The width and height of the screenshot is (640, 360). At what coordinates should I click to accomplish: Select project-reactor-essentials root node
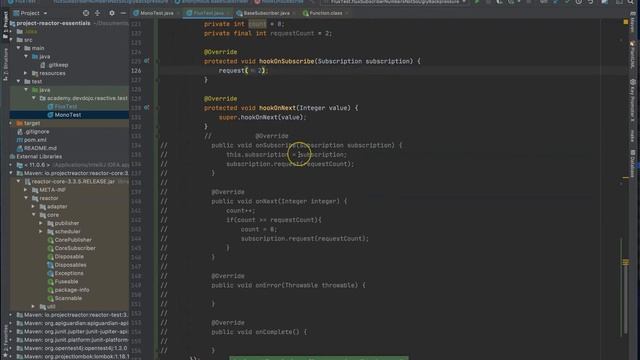(53, 23)
